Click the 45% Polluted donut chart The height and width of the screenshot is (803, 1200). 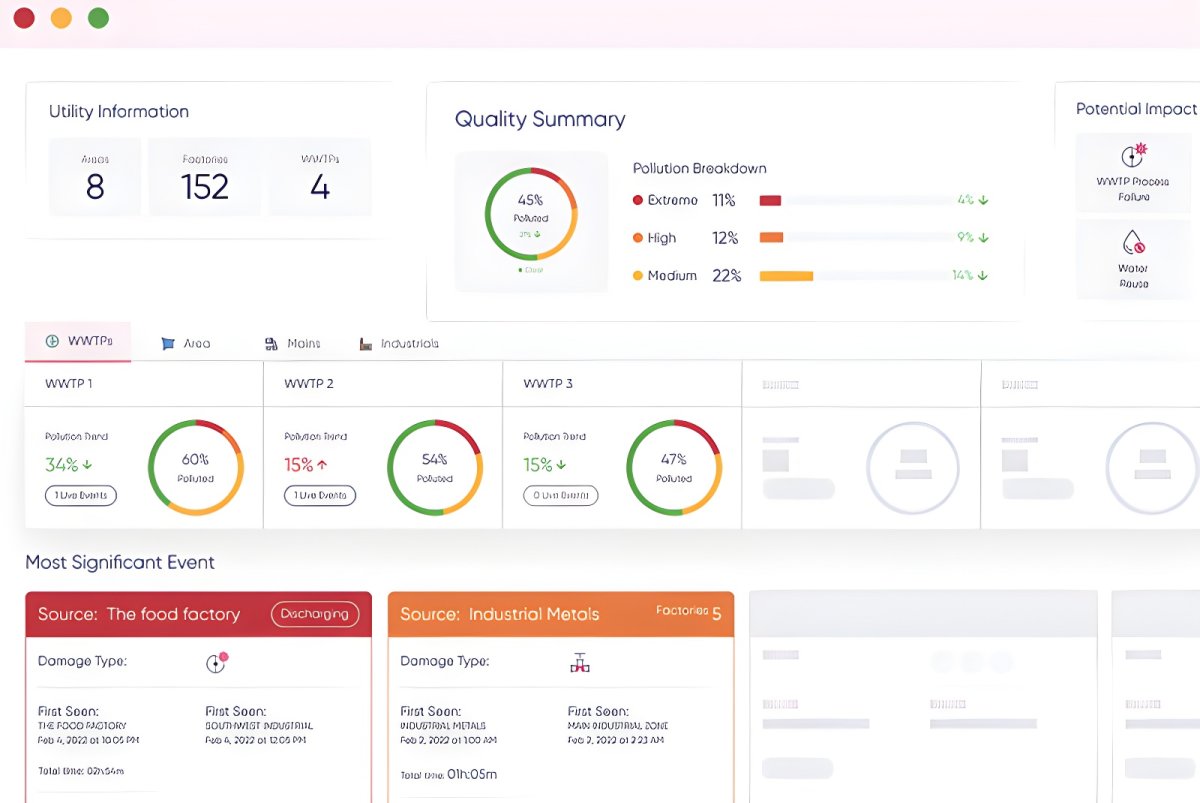click(531, 214)
